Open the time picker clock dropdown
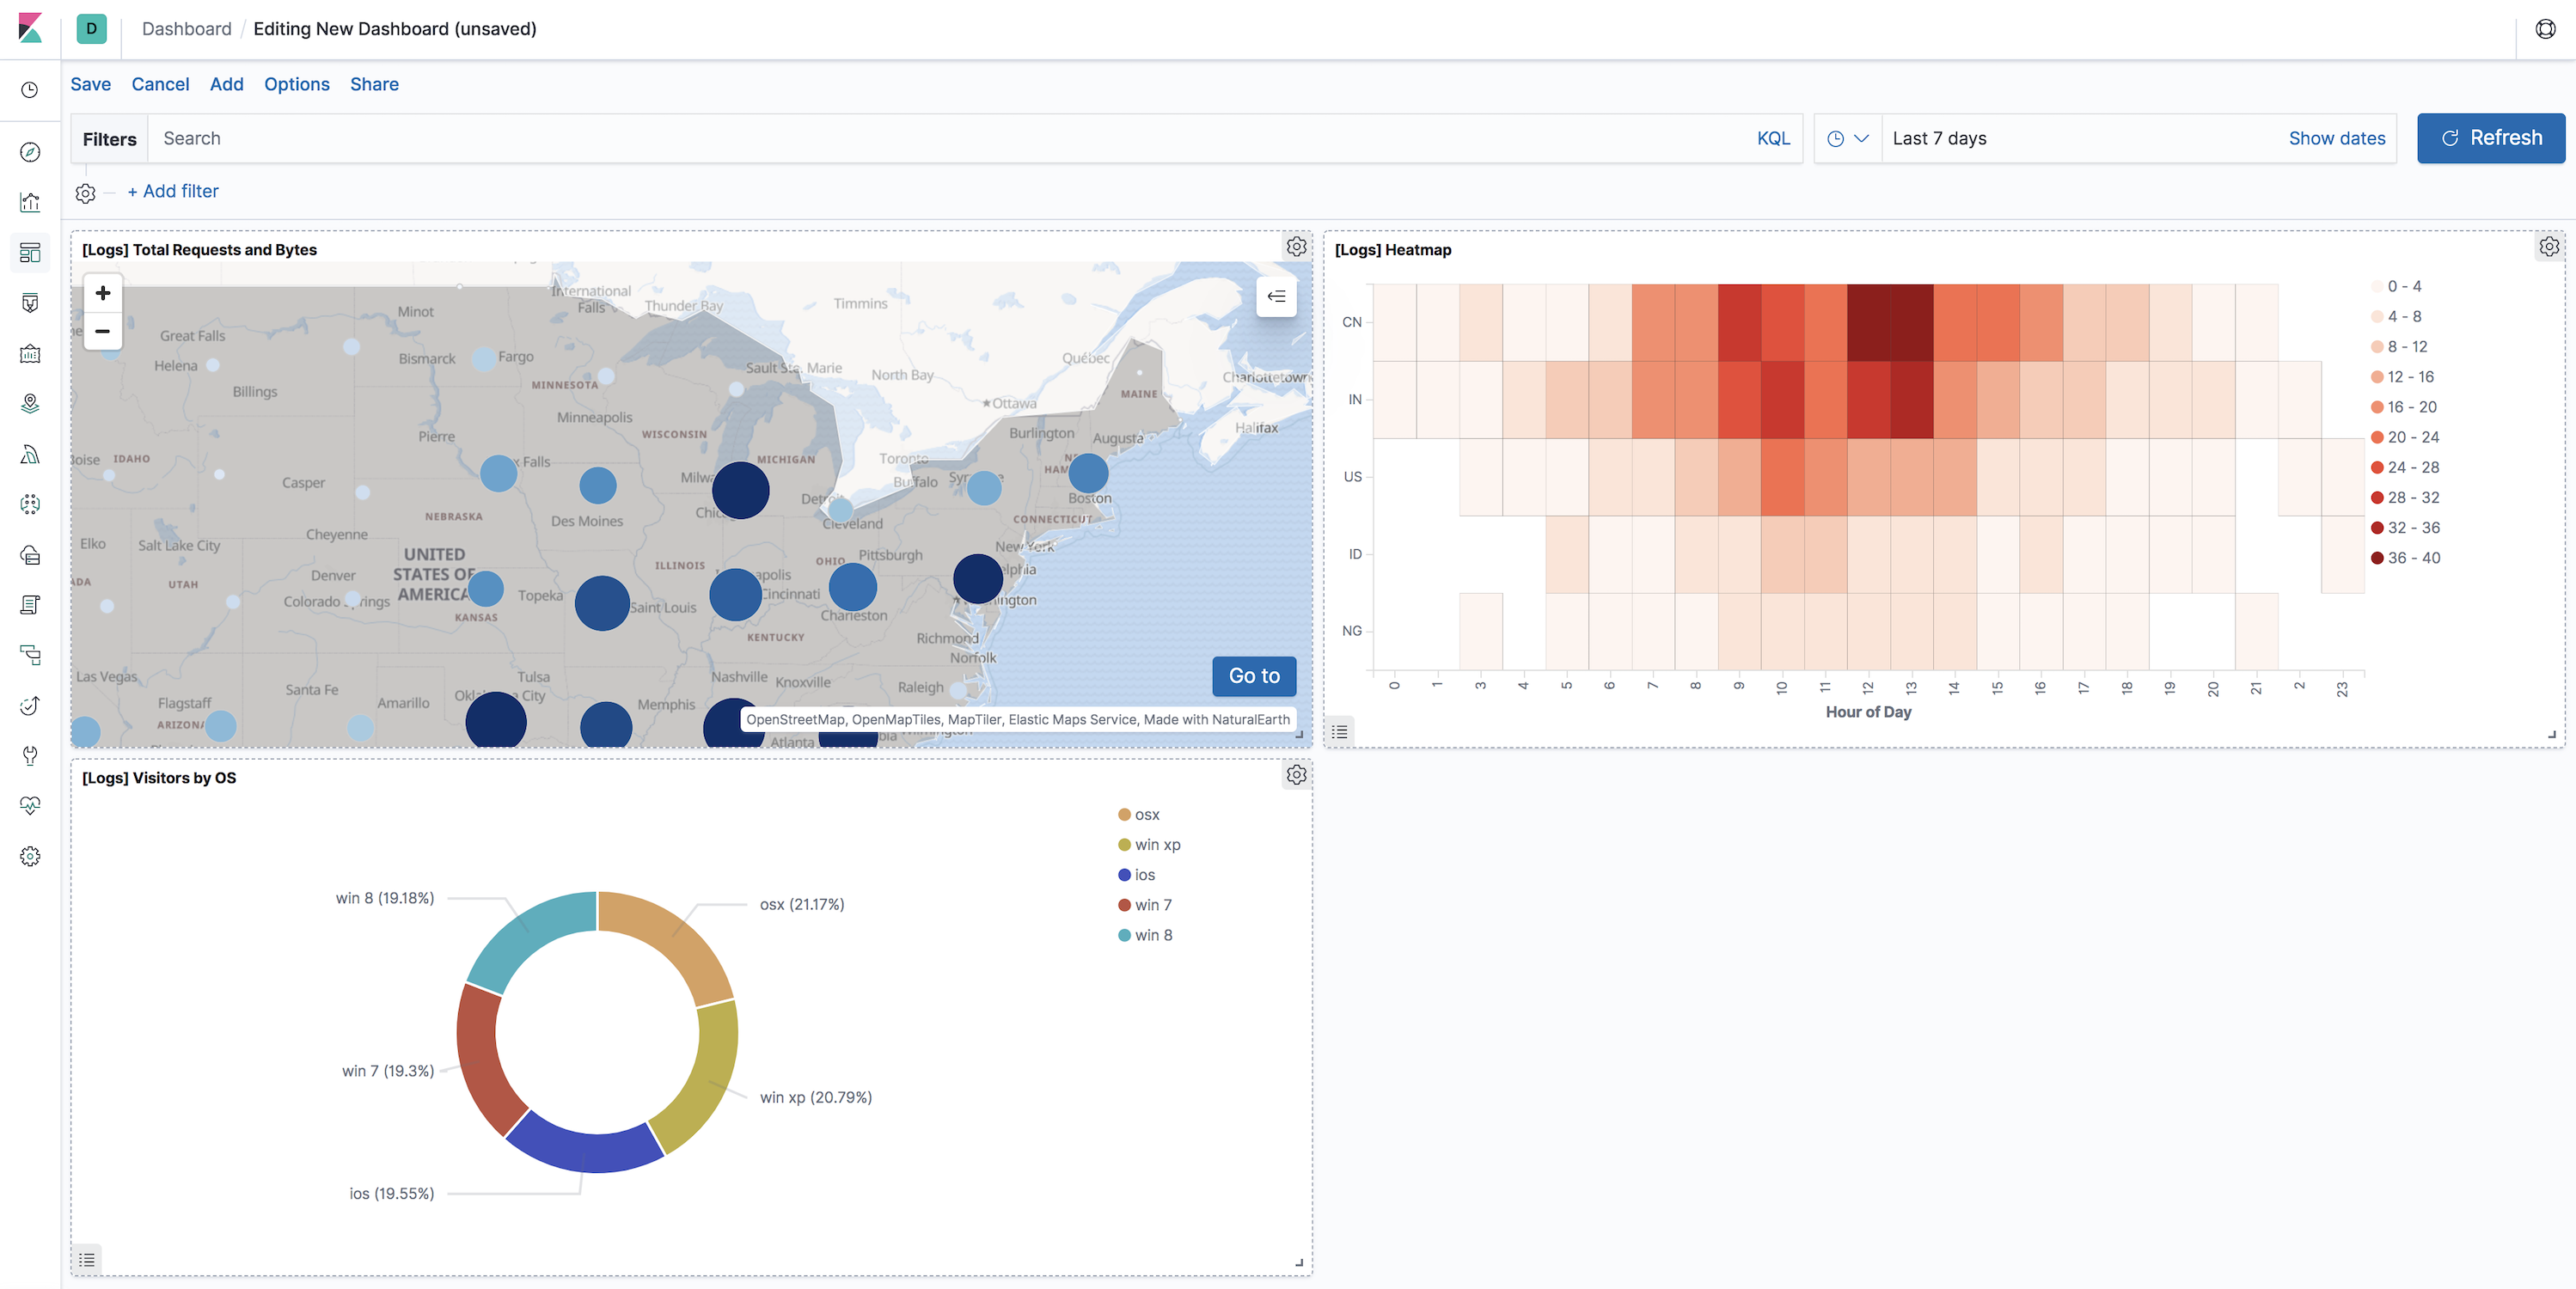Viewport: 2576px width, 1289px height. pos(1847,138)
